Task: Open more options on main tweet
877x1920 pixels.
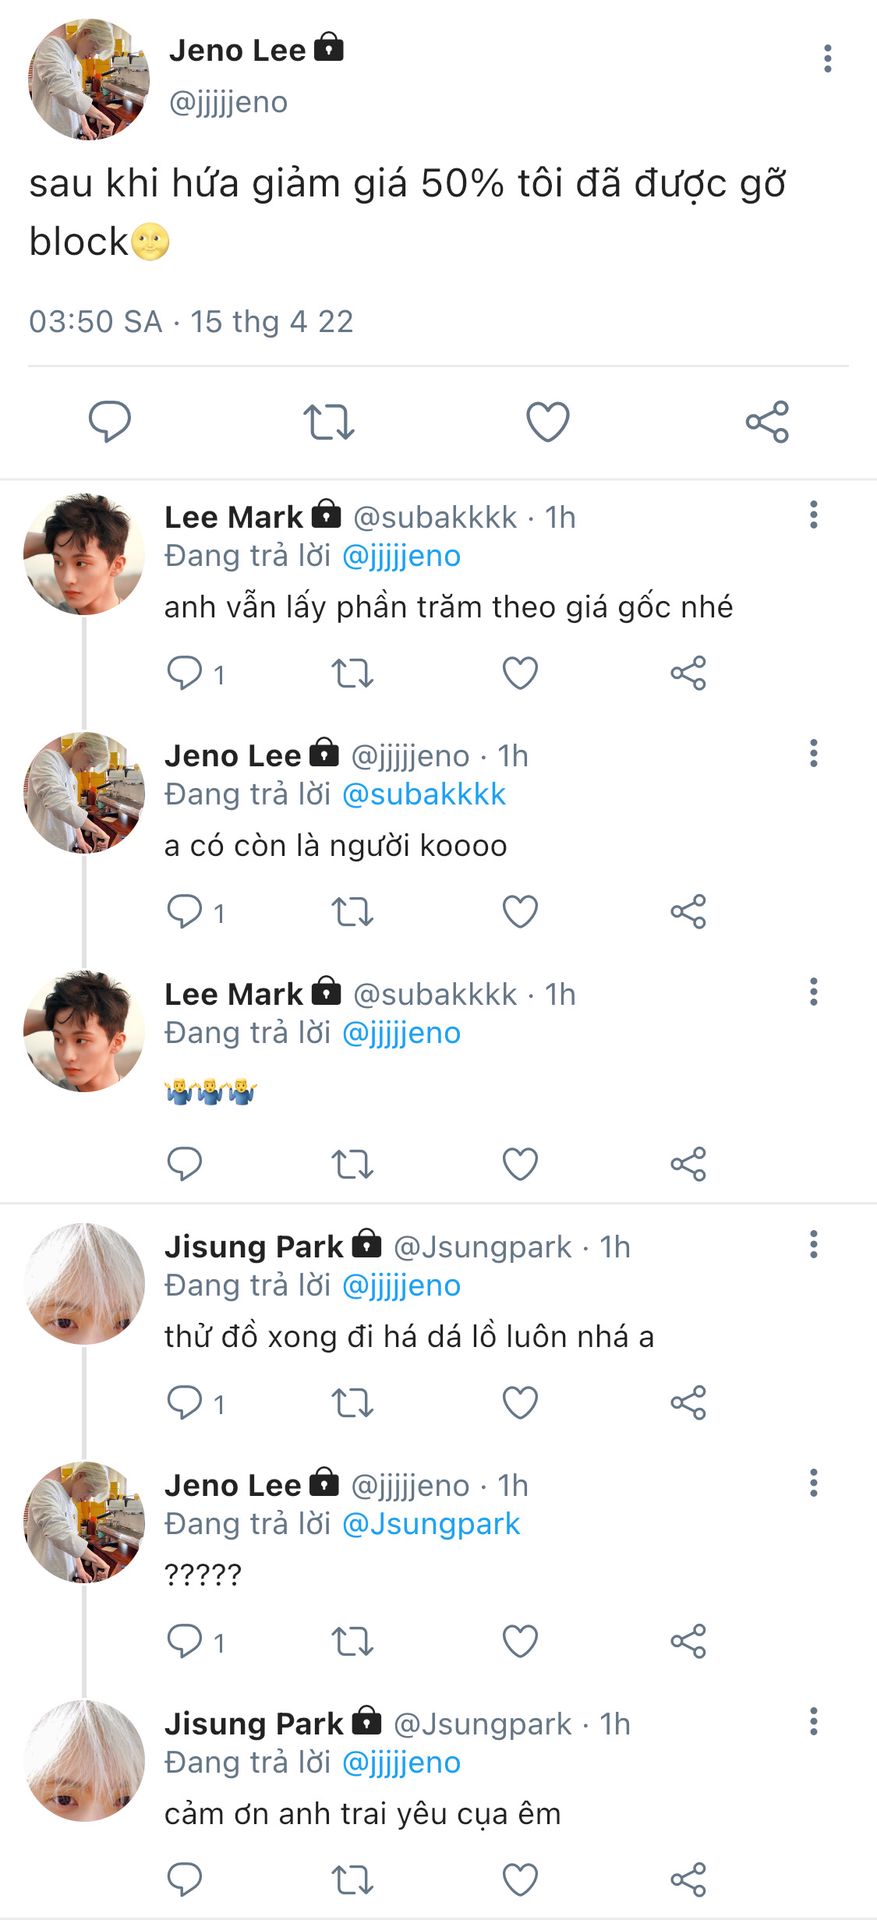Action: (x=827, y=59)
